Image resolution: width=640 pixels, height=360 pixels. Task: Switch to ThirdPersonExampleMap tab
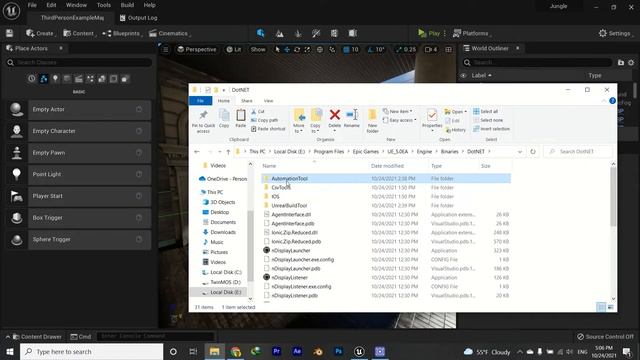tap(72, 18)
